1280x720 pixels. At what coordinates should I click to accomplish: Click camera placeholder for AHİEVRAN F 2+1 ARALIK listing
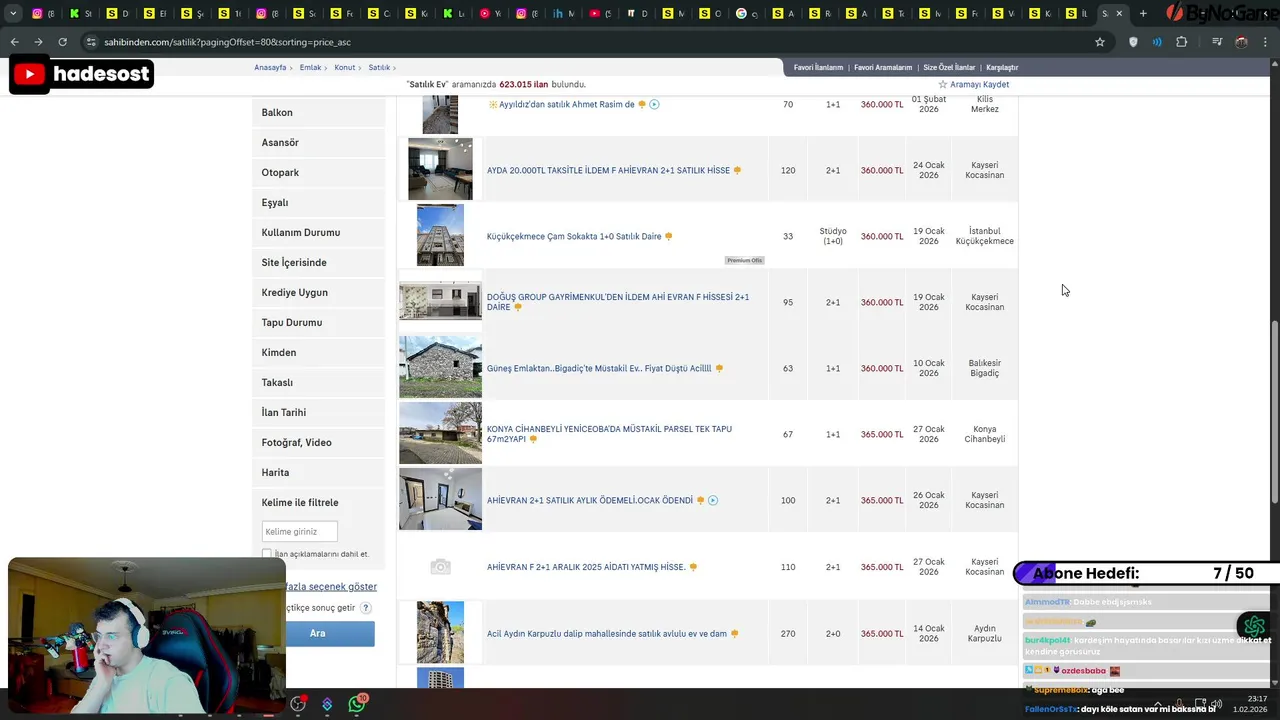coord(440,567)
